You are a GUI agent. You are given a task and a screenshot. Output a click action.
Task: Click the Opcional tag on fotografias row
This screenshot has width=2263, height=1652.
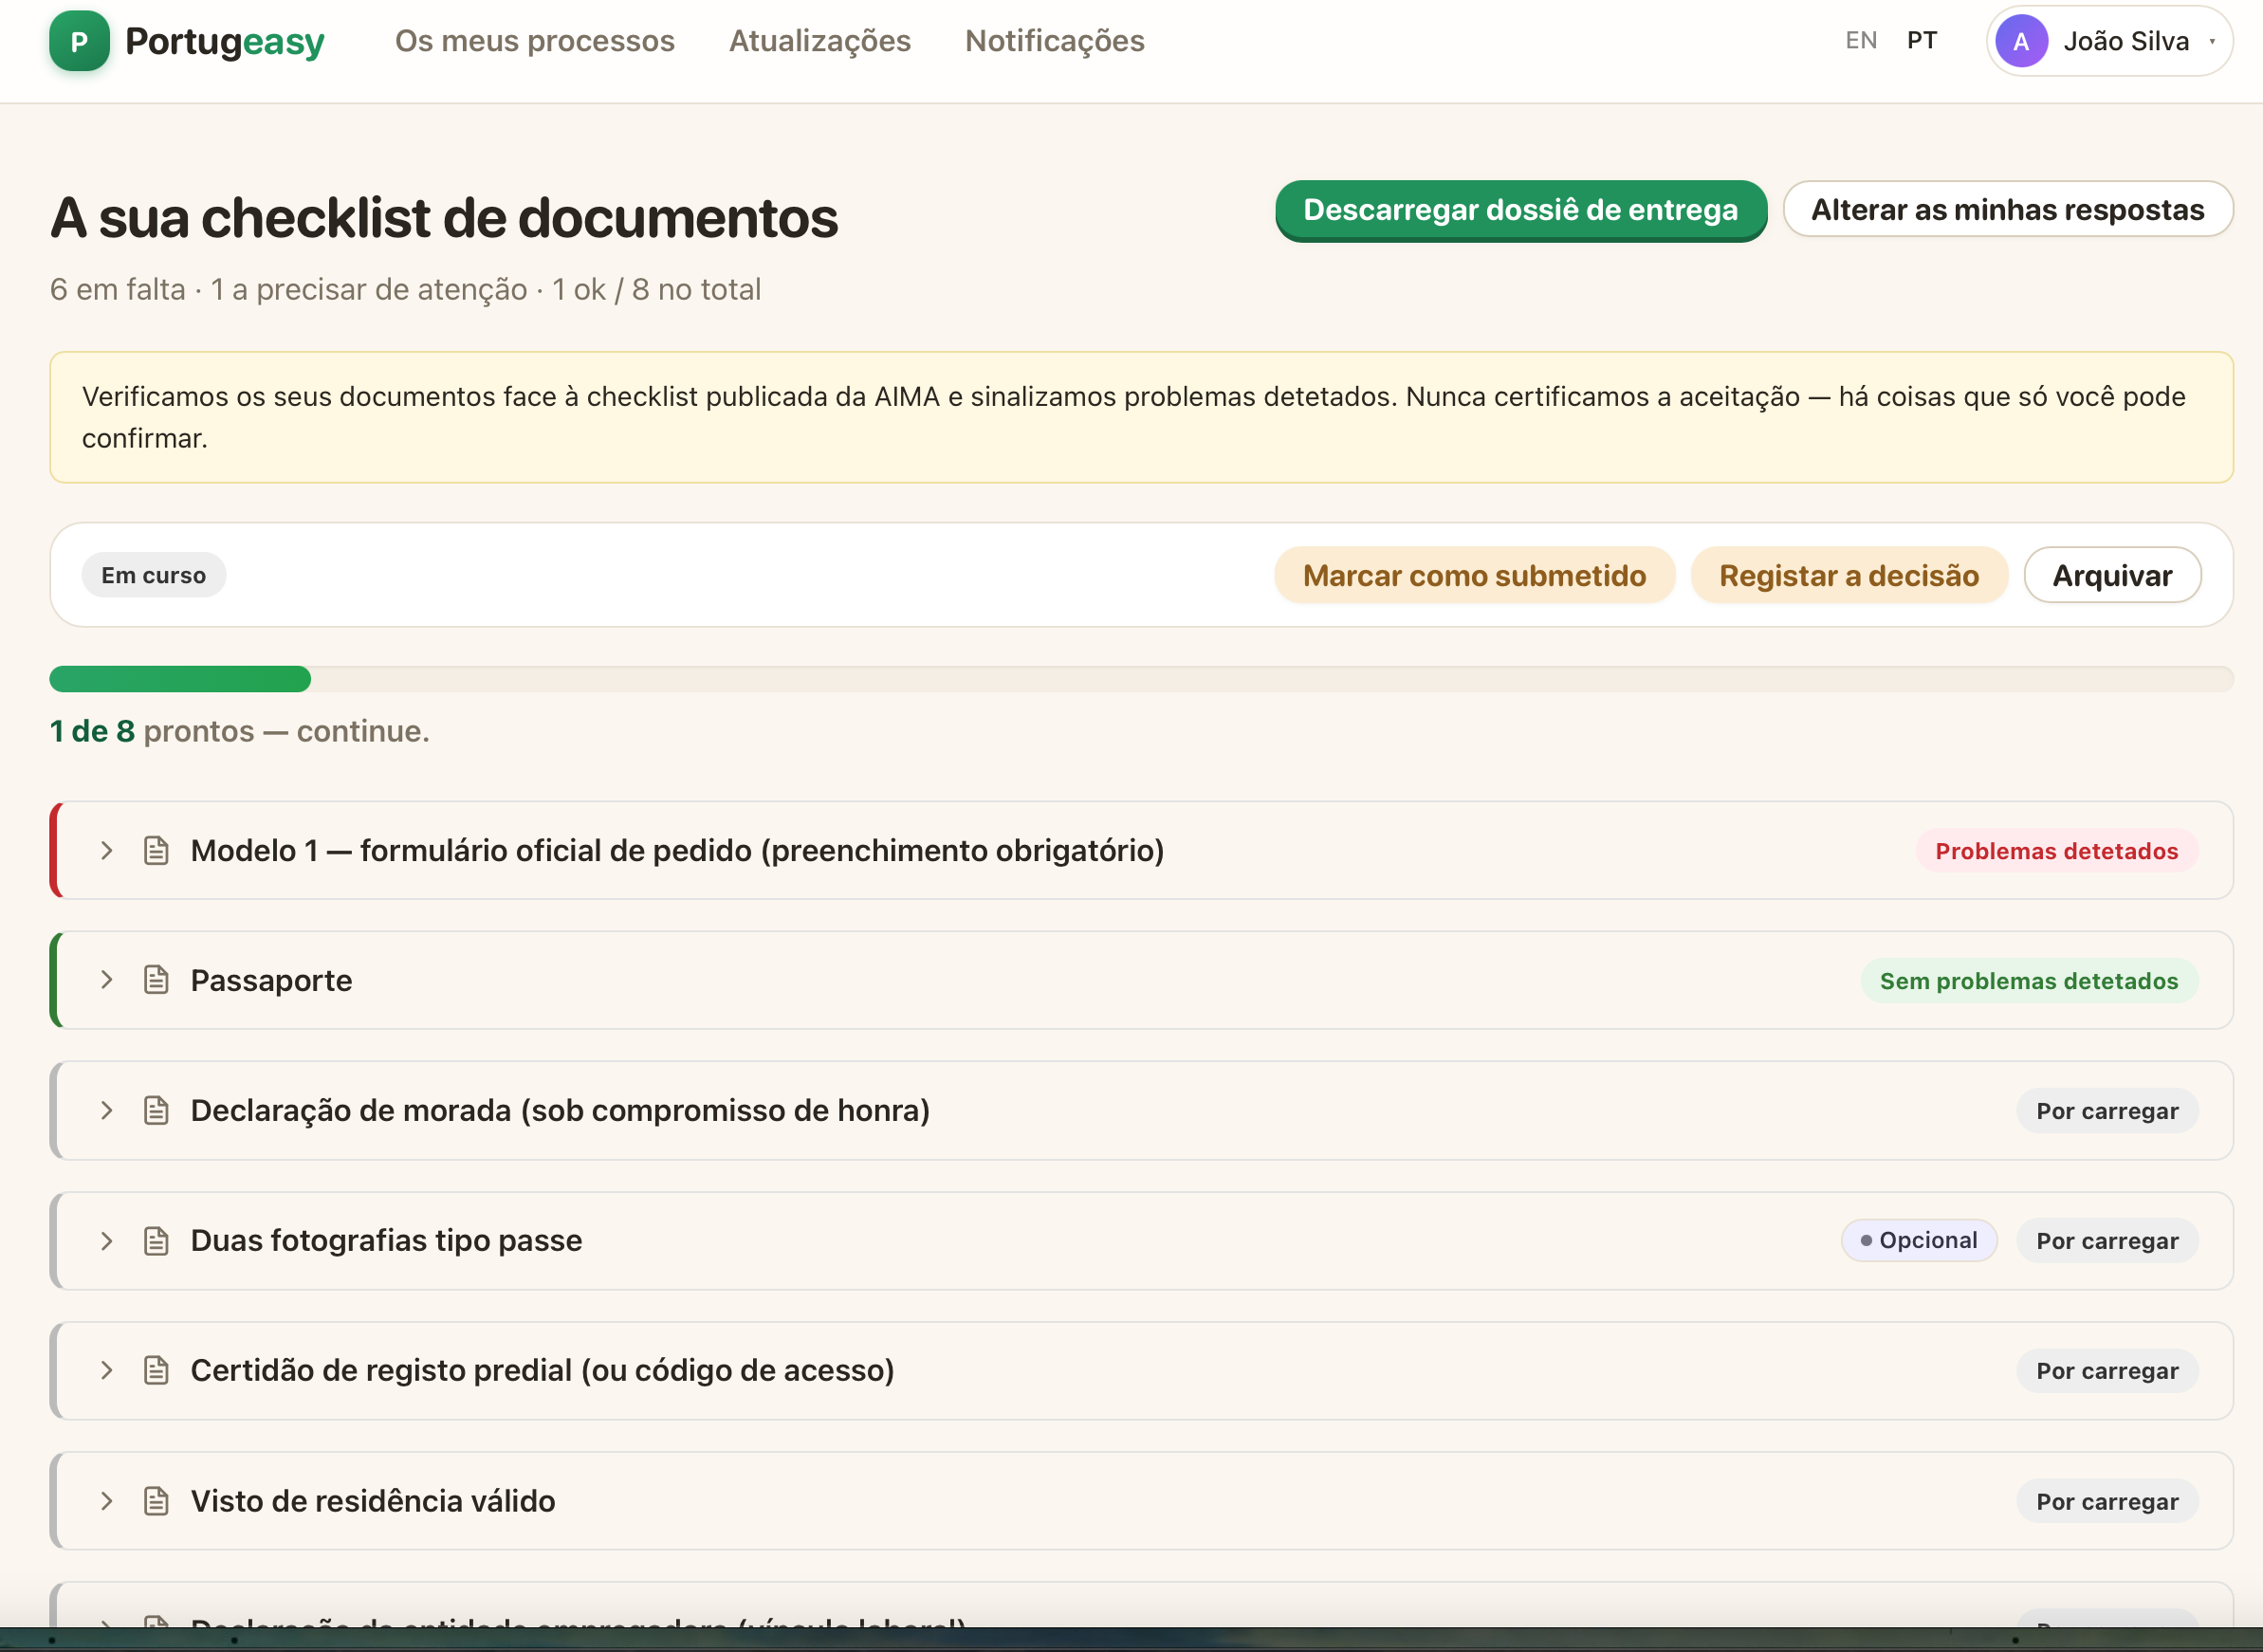1919,1240
